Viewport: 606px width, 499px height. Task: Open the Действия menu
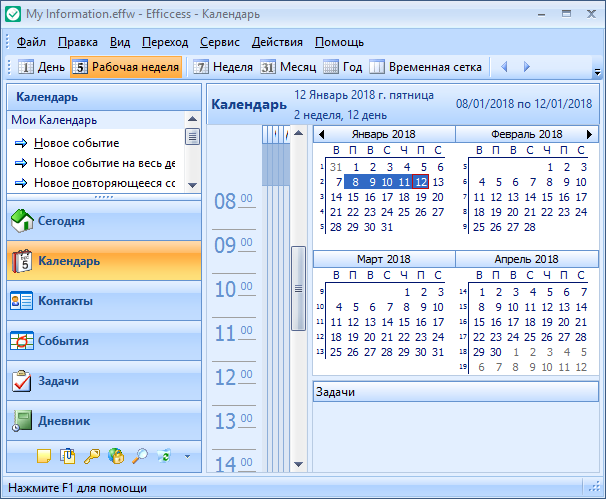pos(277,42)
